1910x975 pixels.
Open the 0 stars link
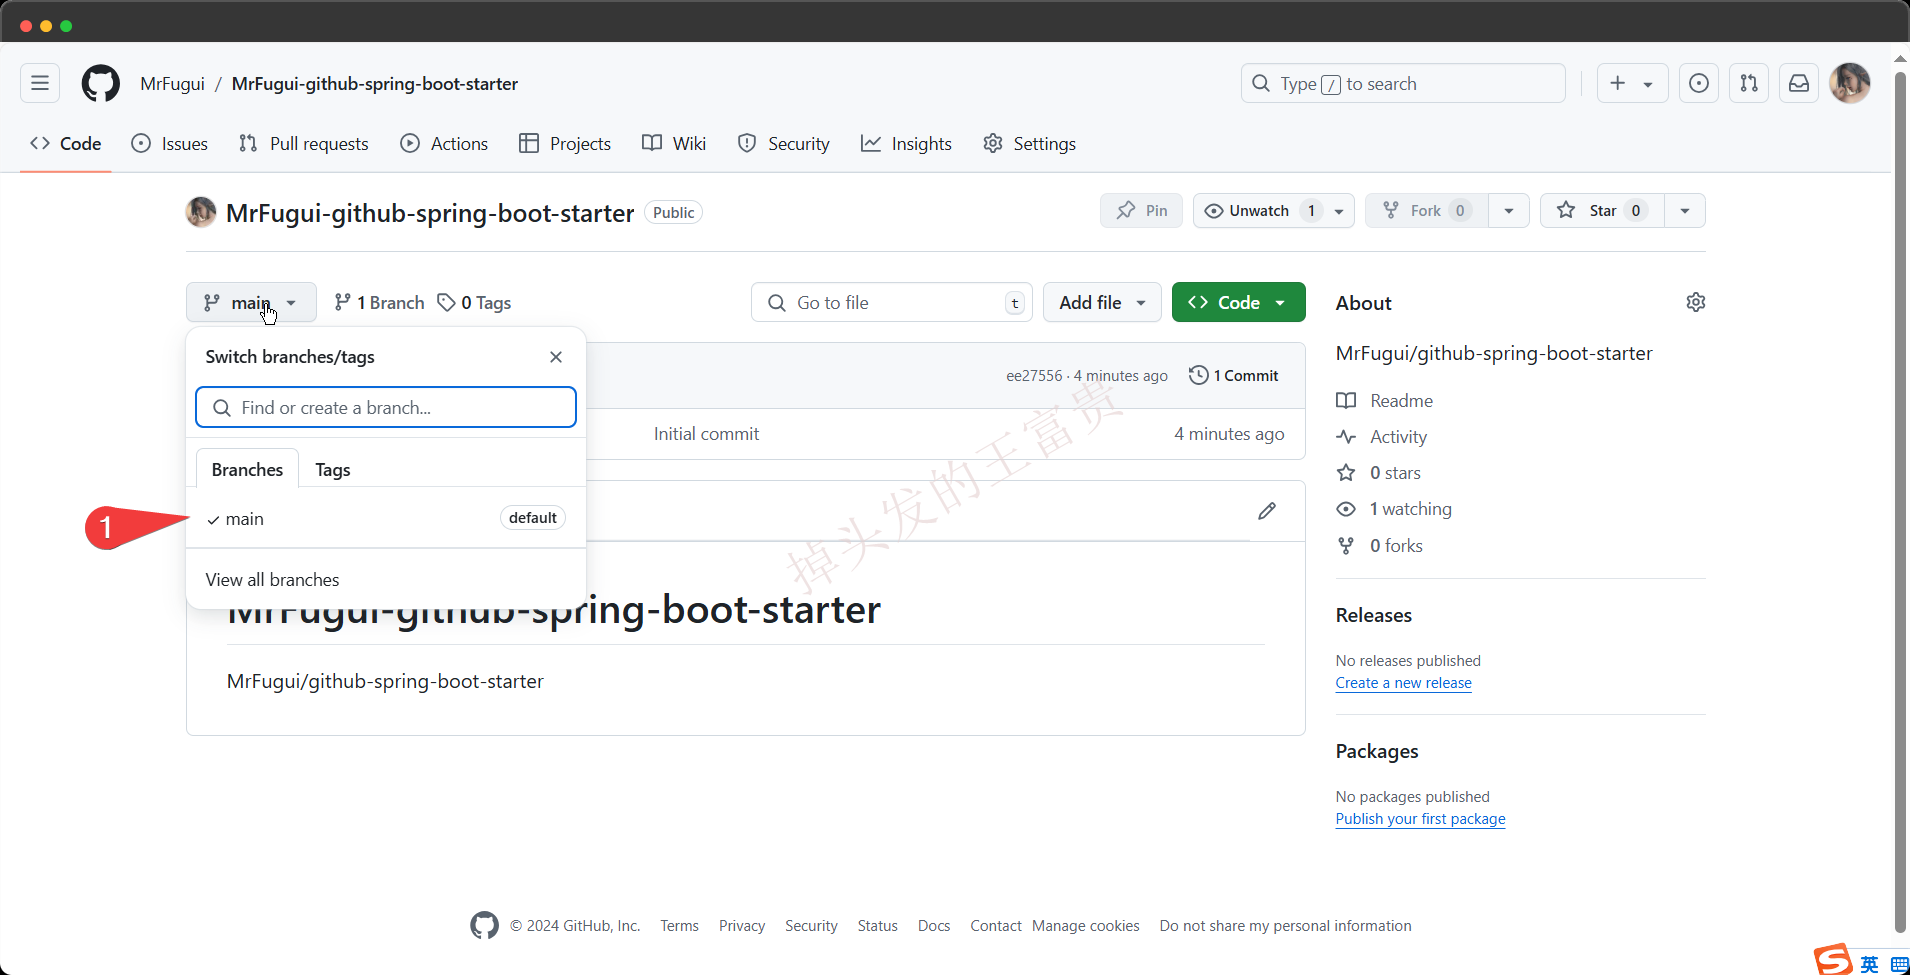click(1379, 472)
